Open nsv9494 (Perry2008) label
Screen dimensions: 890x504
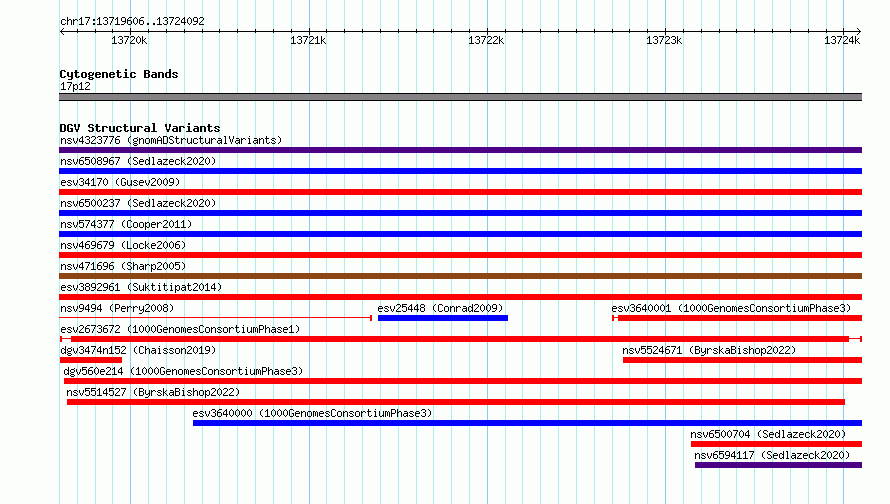[117, 308]
